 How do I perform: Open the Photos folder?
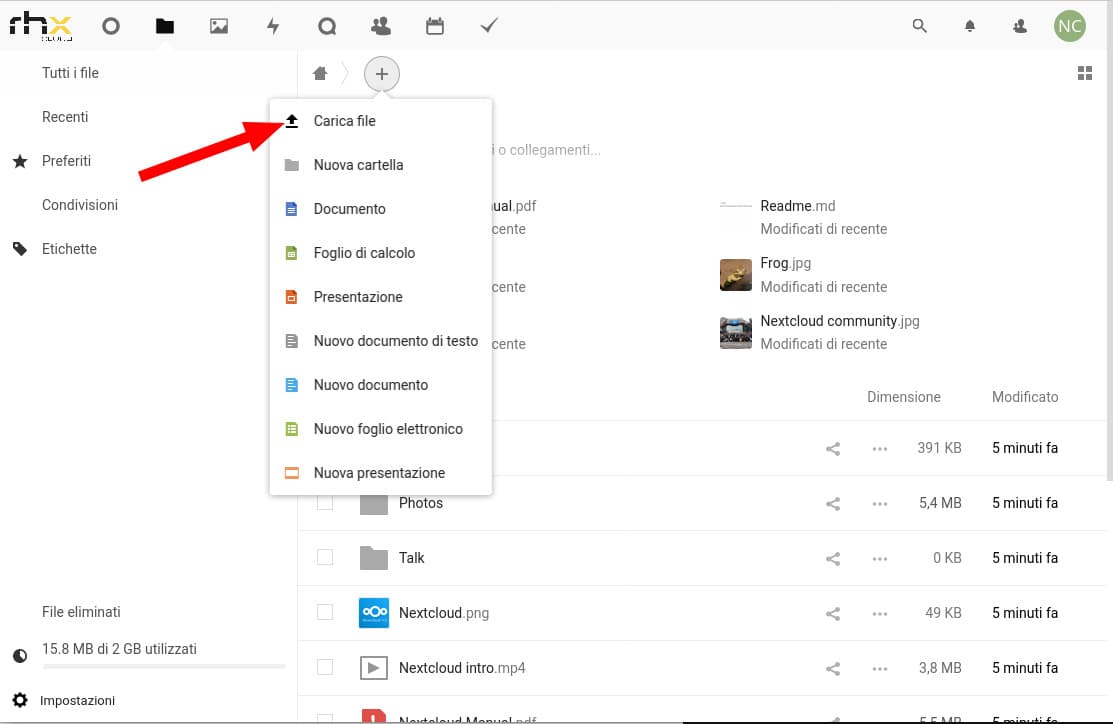click(421, 503)
